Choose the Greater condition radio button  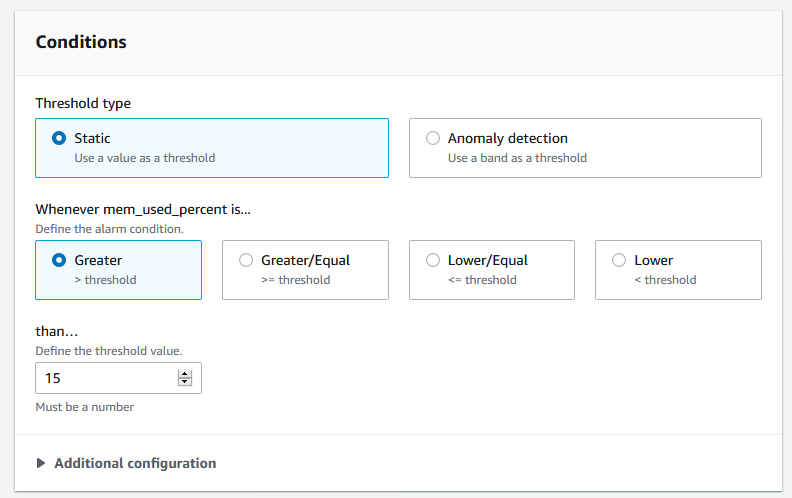pos(59,260)
